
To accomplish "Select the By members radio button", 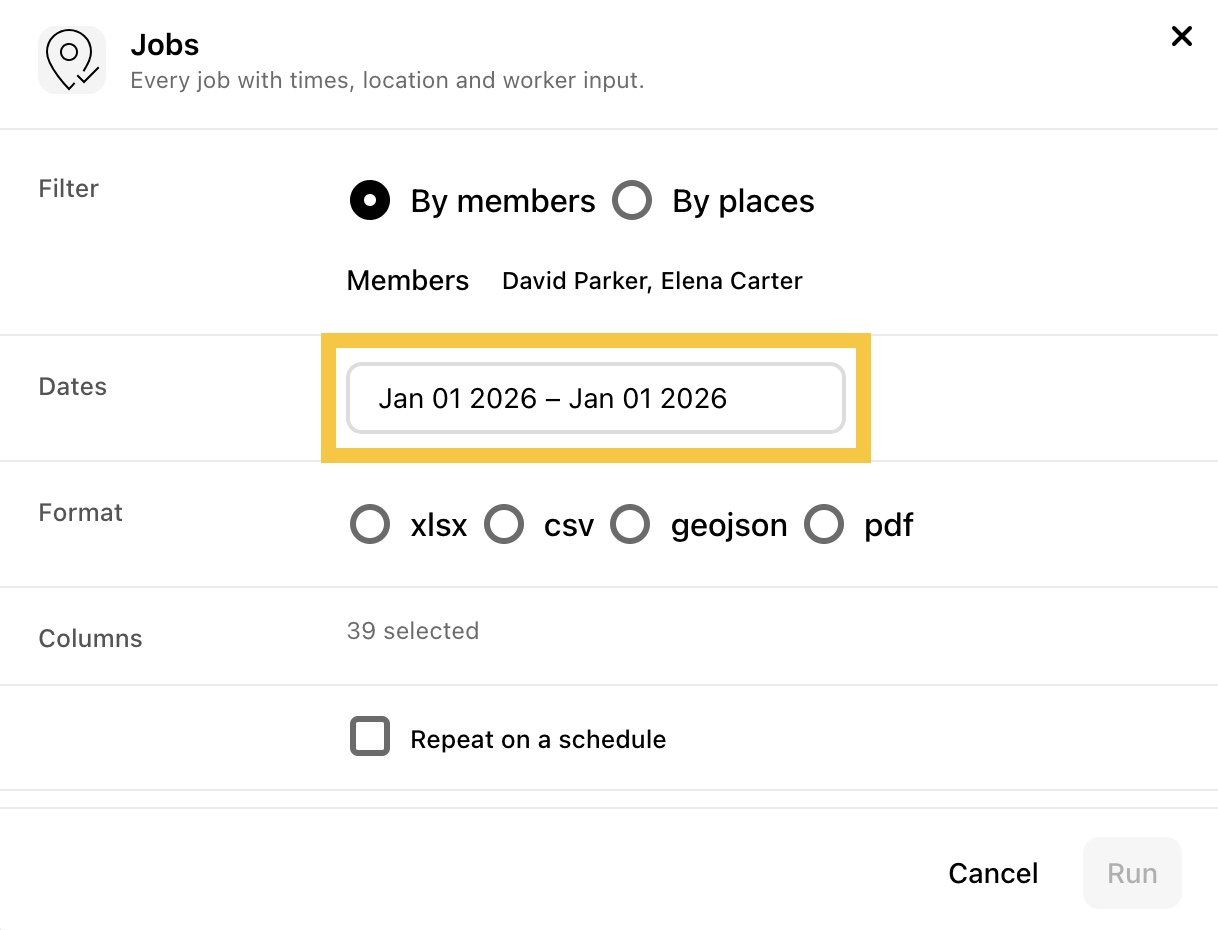I will 370,201.
